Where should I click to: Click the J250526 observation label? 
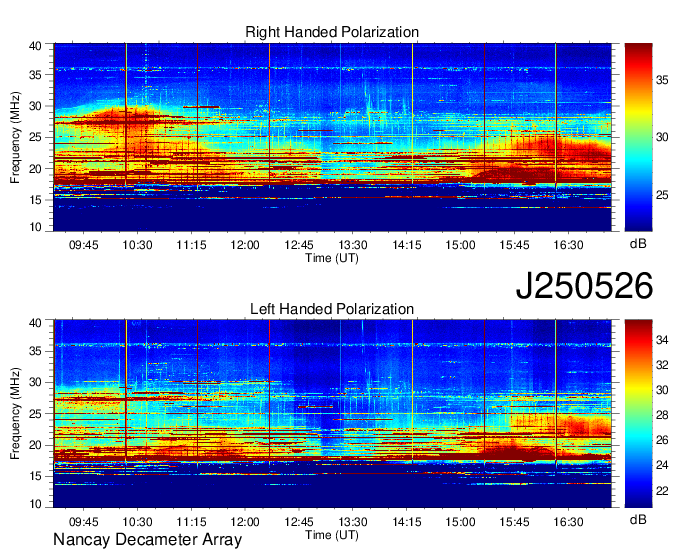click(584, 286)
